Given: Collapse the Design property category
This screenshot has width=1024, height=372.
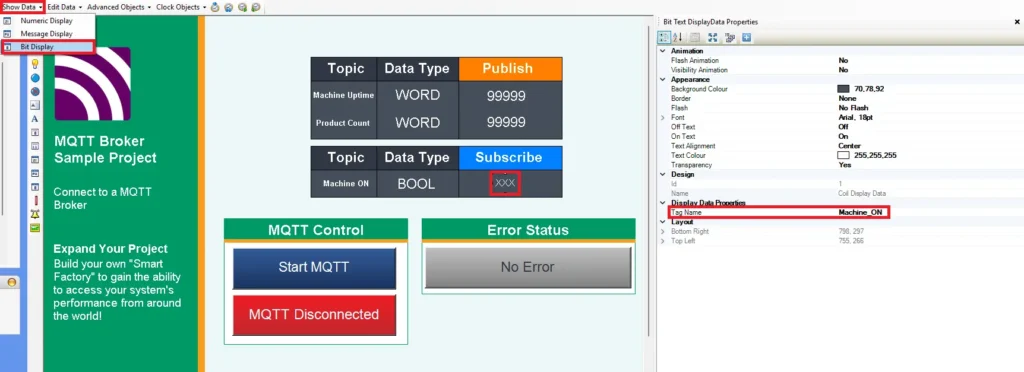Looking at the screenshot, I should [664, 174].
